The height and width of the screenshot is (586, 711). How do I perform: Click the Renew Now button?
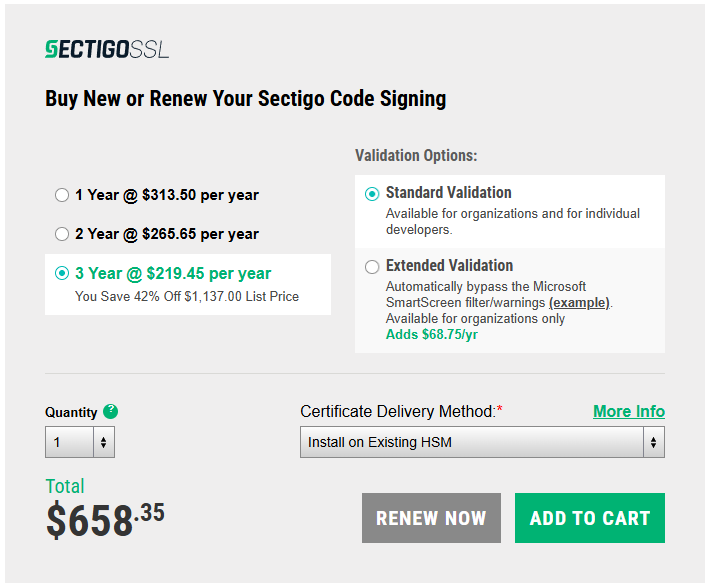(x=431, y=518)
